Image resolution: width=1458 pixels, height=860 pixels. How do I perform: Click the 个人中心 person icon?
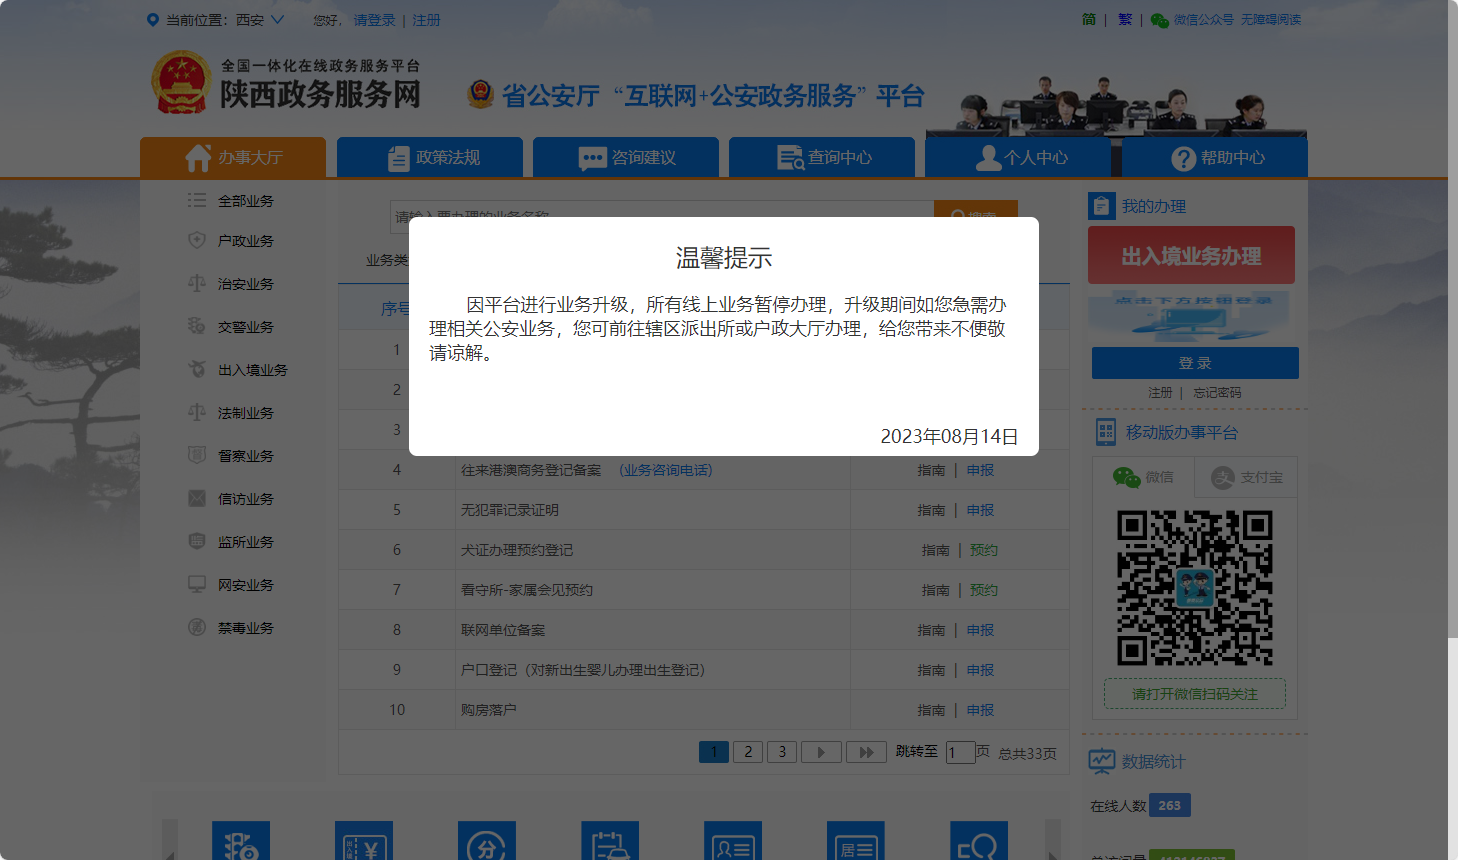click(988, 158)
